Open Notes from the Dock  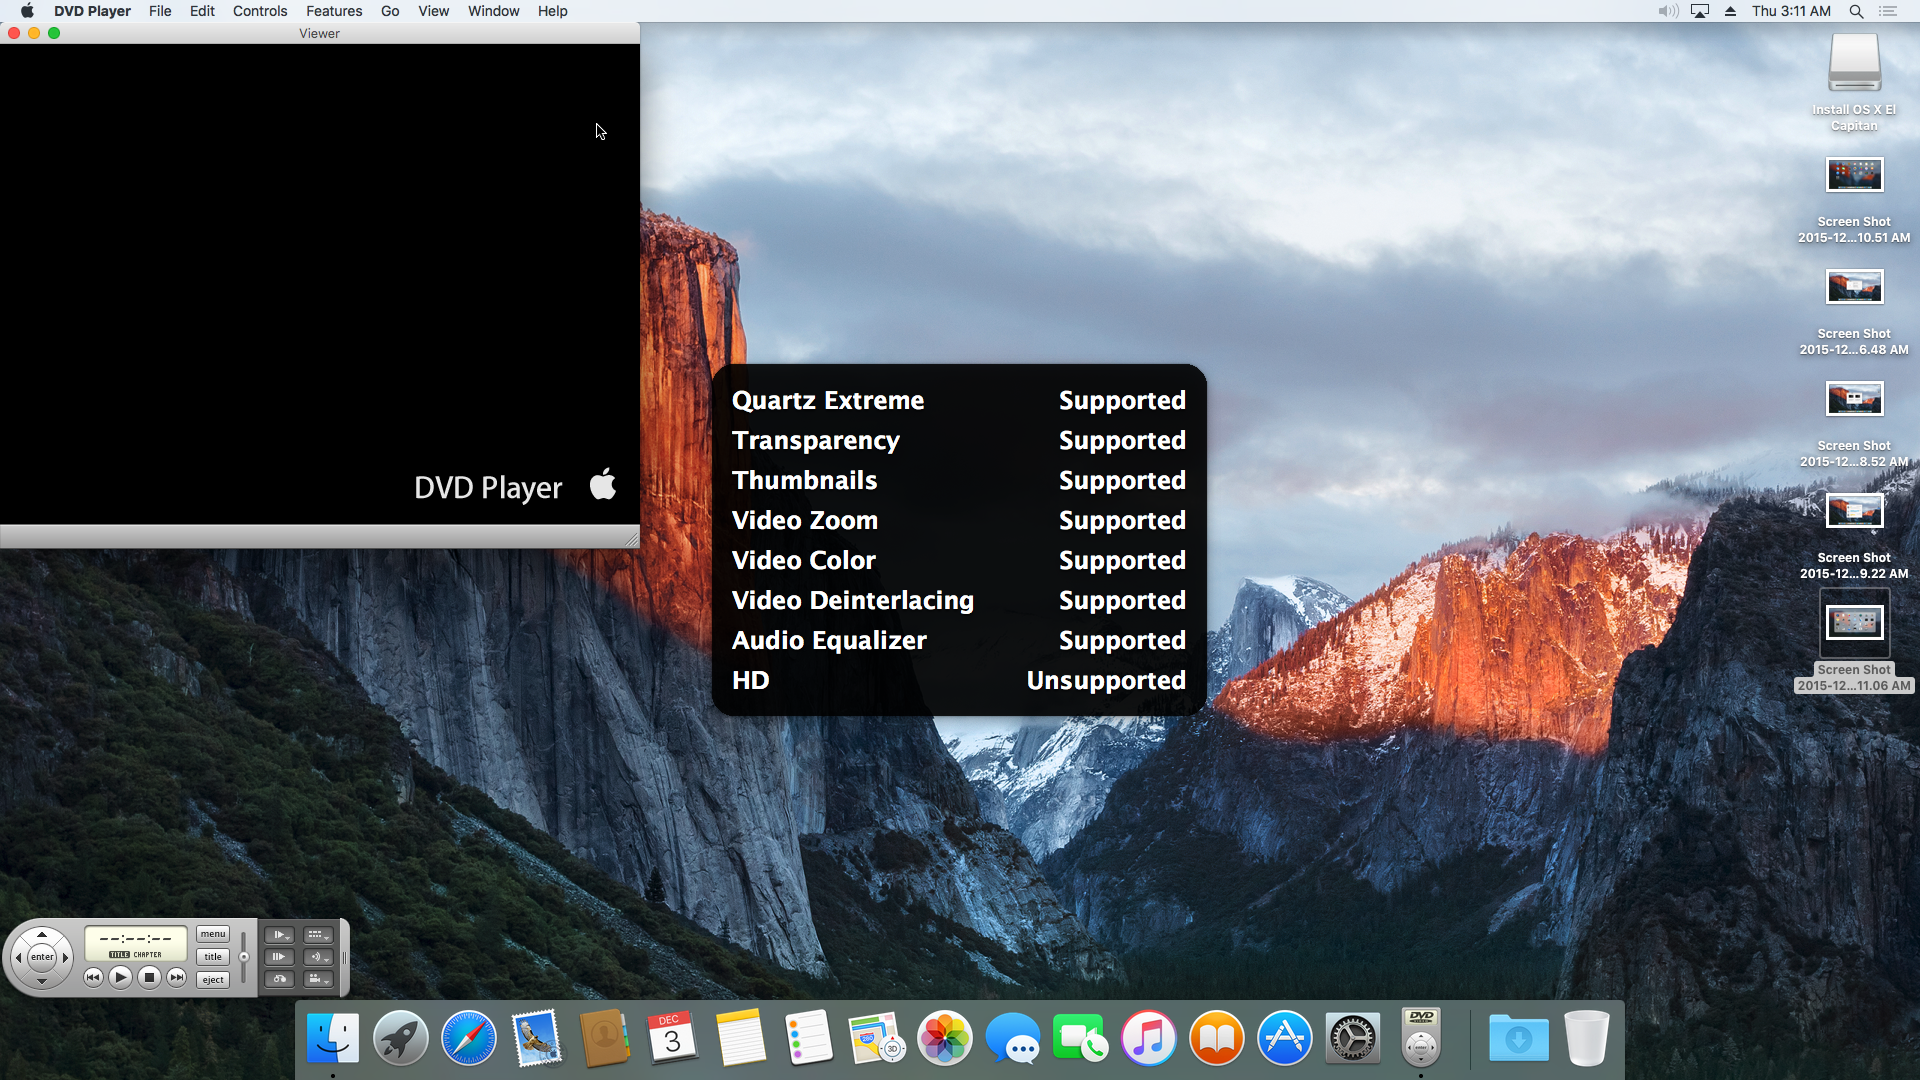[741, 1038]
